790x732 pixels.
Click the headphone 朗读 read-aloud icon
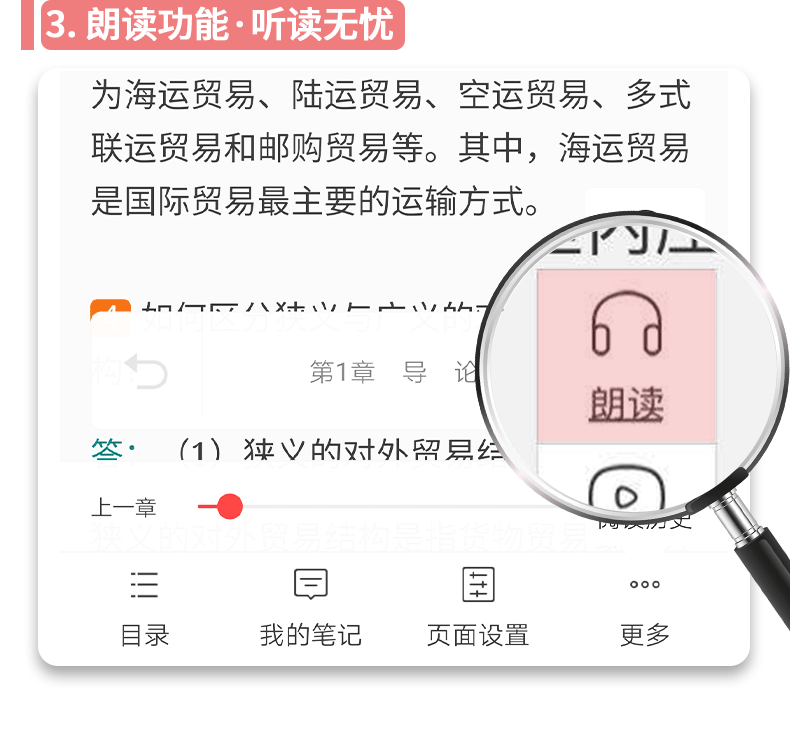pyautogui.click(x=626, y=322)
